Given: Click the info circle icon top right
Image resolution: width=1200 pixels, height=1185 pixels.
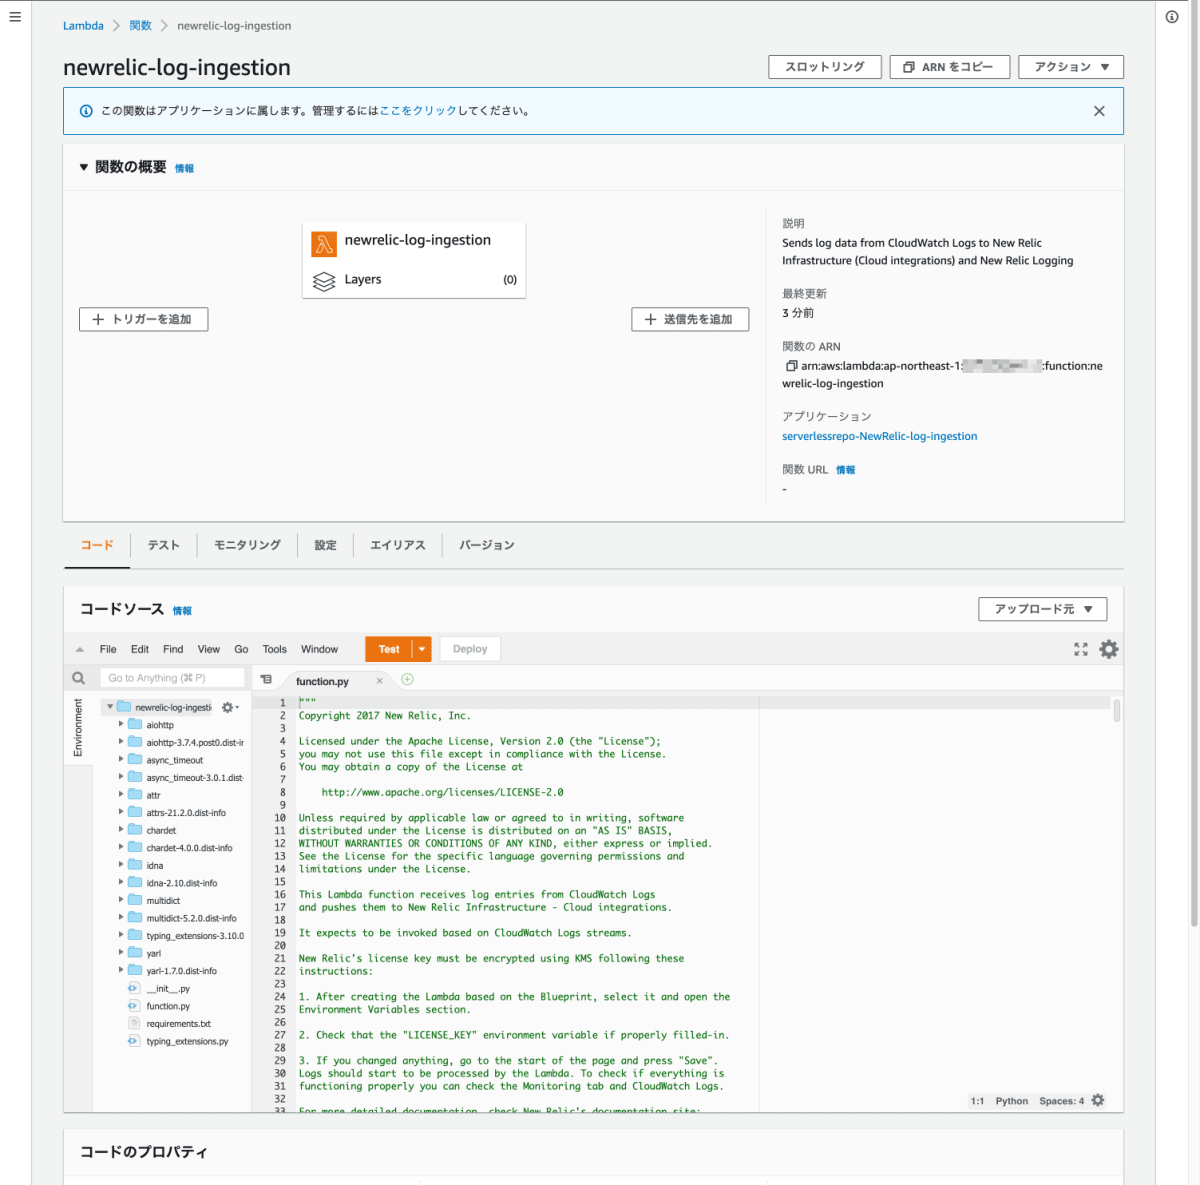Looking at the screenshot, I should (x=1172, y=17).
